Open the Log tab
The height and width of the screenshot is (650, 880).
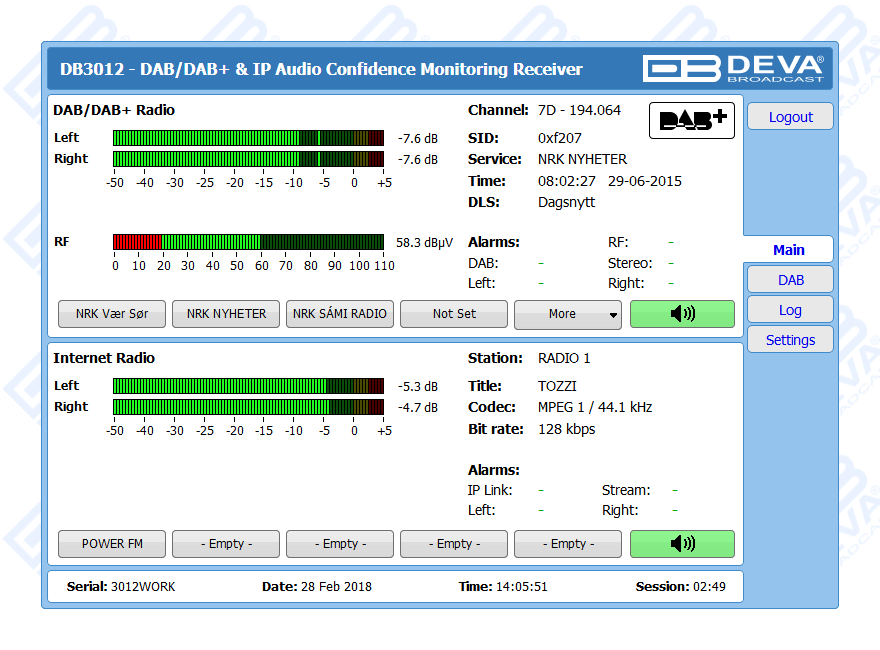tap(790, 310)
